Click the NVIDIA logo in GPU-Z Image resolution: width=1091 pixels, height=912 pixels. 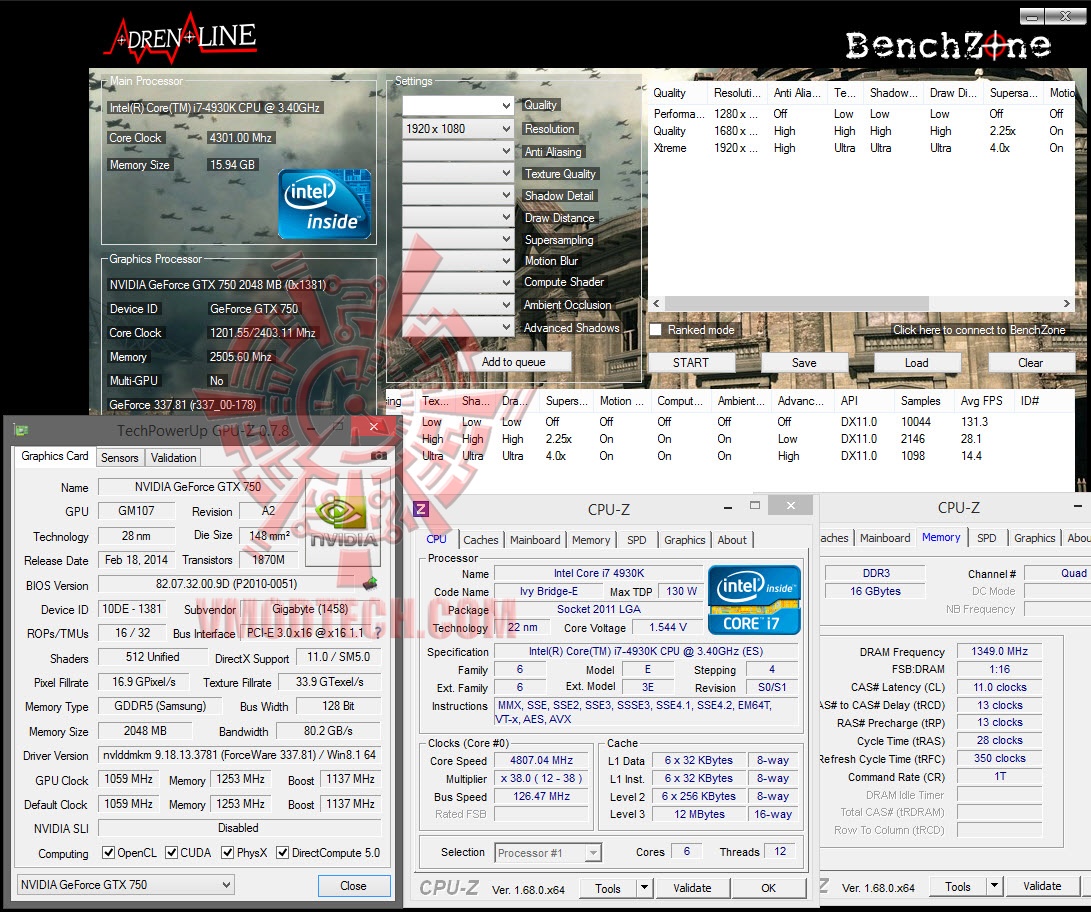343,522
